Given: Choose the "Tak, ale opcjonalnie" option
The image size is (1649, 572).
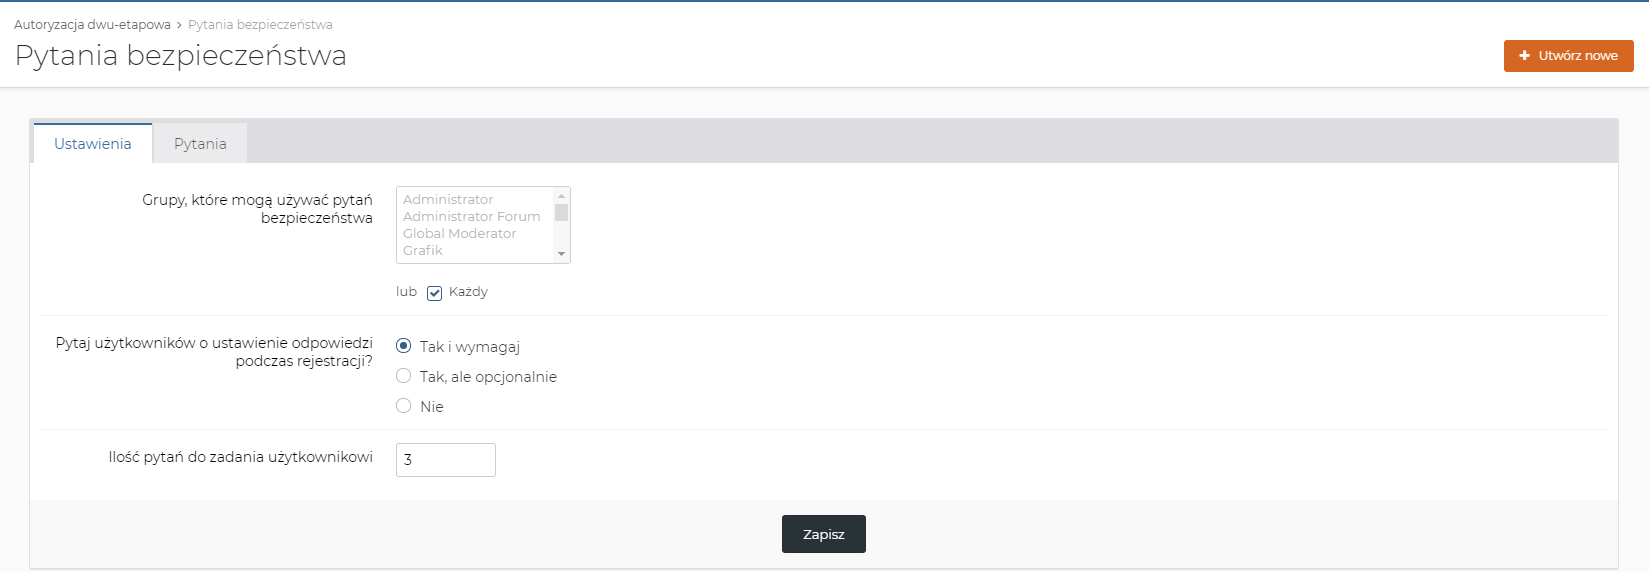Looking at the screenshot, I should pos(404,376).
